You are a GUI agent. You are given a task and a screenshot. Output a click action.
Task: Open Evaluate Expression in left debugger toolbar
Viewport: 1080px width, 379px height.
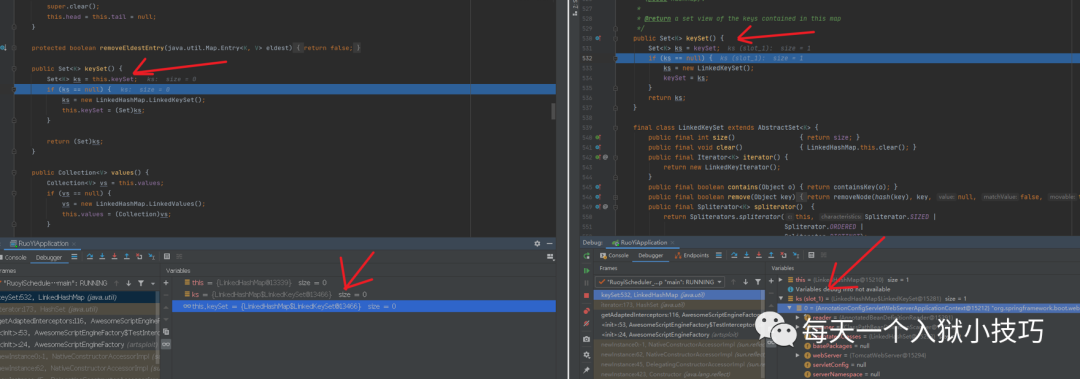click(x=167, y=256)
